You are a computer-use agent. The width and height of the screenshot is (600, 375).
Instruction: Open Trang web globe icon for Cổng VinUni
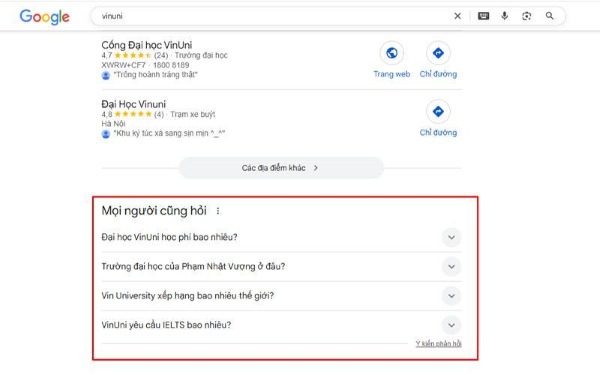pos(391,53)
